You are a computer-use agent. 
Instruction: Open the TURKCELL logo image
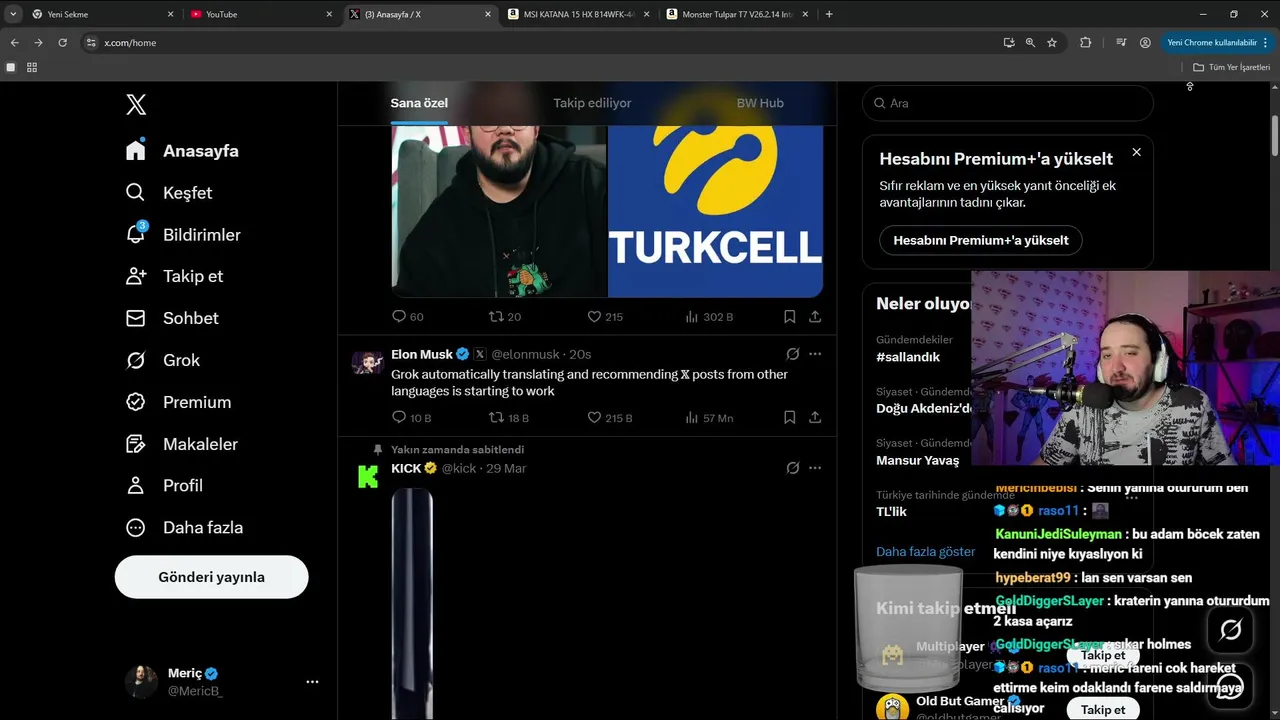tap(715, 211)
